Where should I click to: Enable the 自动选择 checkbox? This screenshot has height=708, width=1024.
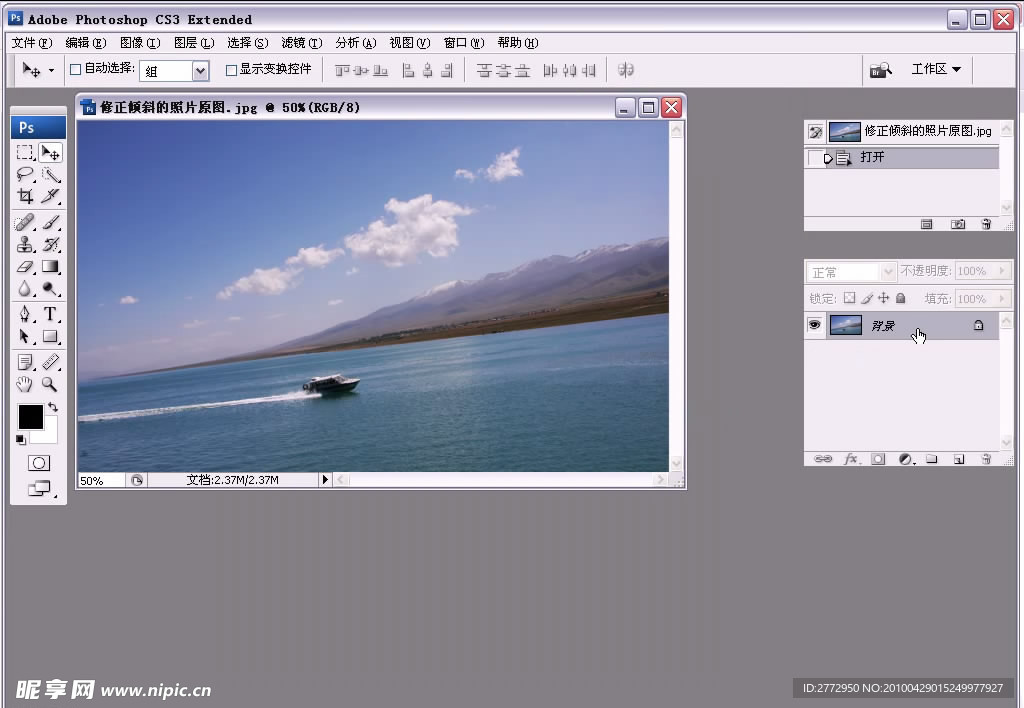76,69
